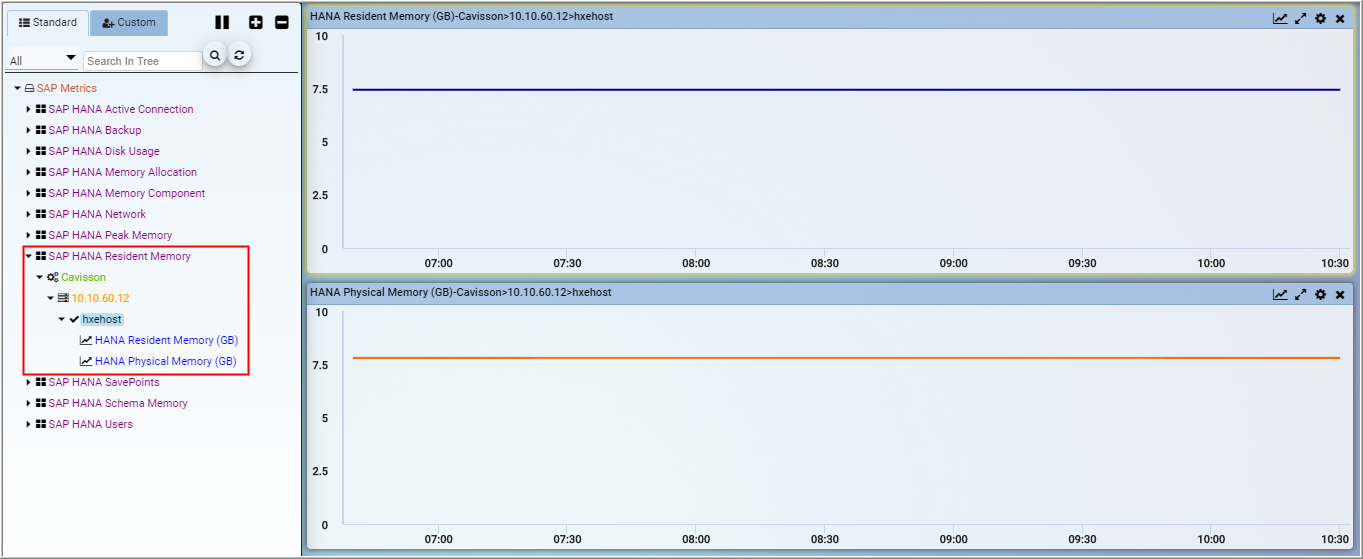Viewport: 1363px width, 559px height.
Task: Expand SAP HANA Disk Usage node
Action: click(x=29, y=151)
